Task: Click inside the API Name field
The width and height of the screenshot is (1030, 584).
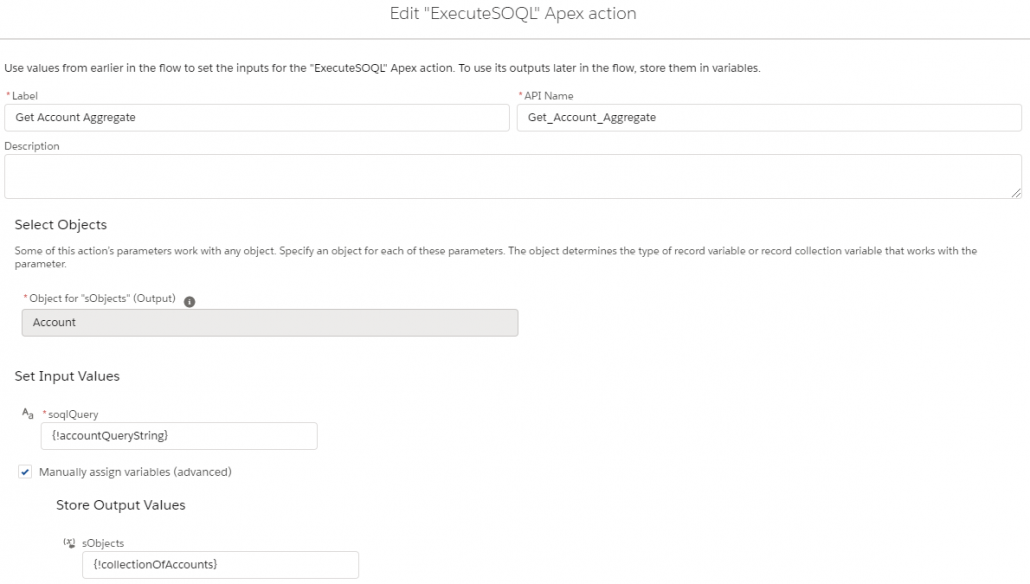Action: (770, 117)
